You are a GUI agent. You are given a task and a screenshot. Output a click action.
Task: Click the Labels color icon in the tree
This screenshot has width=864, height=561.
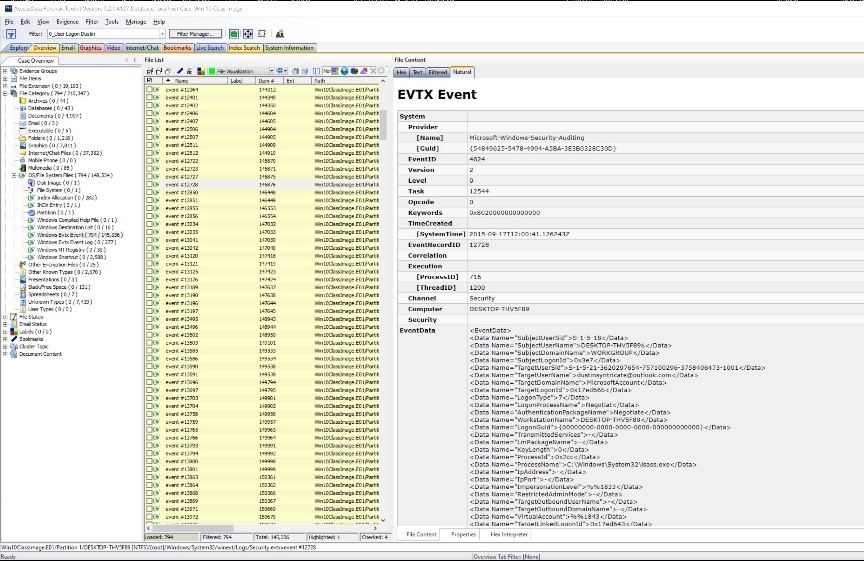14,332
